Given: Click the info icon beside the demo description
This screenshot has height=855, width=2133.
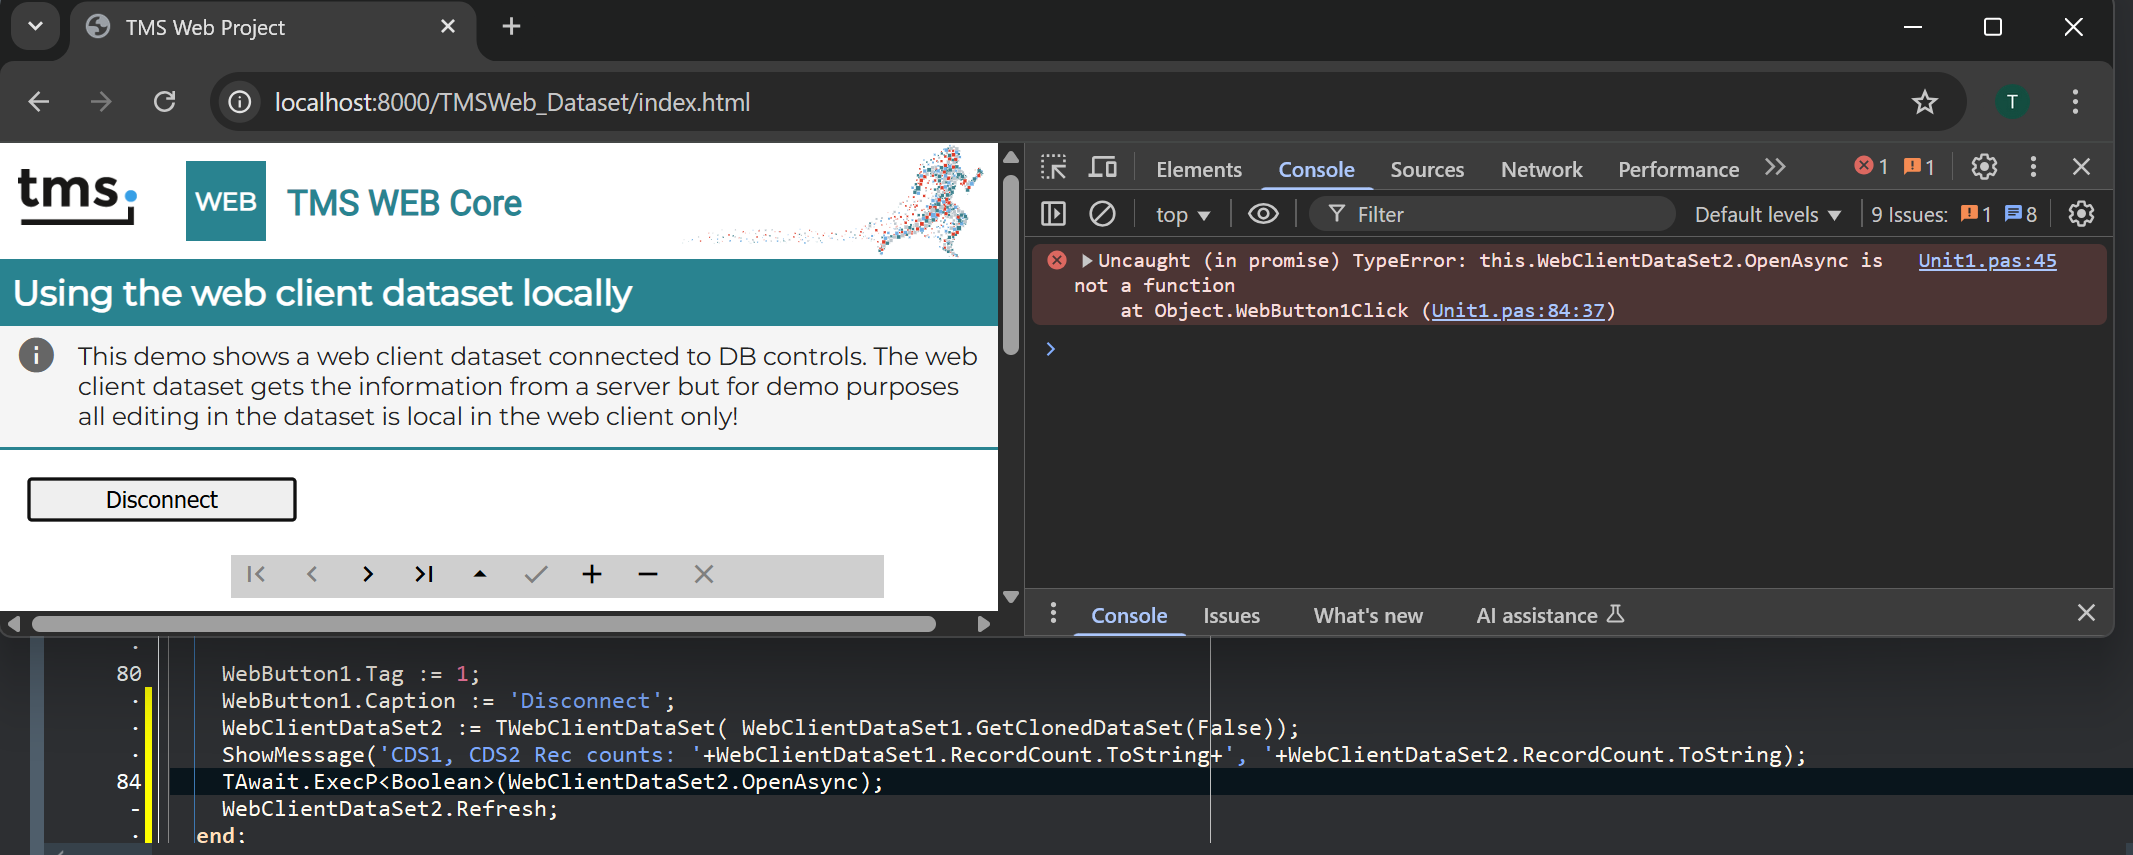Looking at the screenshot, I should (36, 355).
